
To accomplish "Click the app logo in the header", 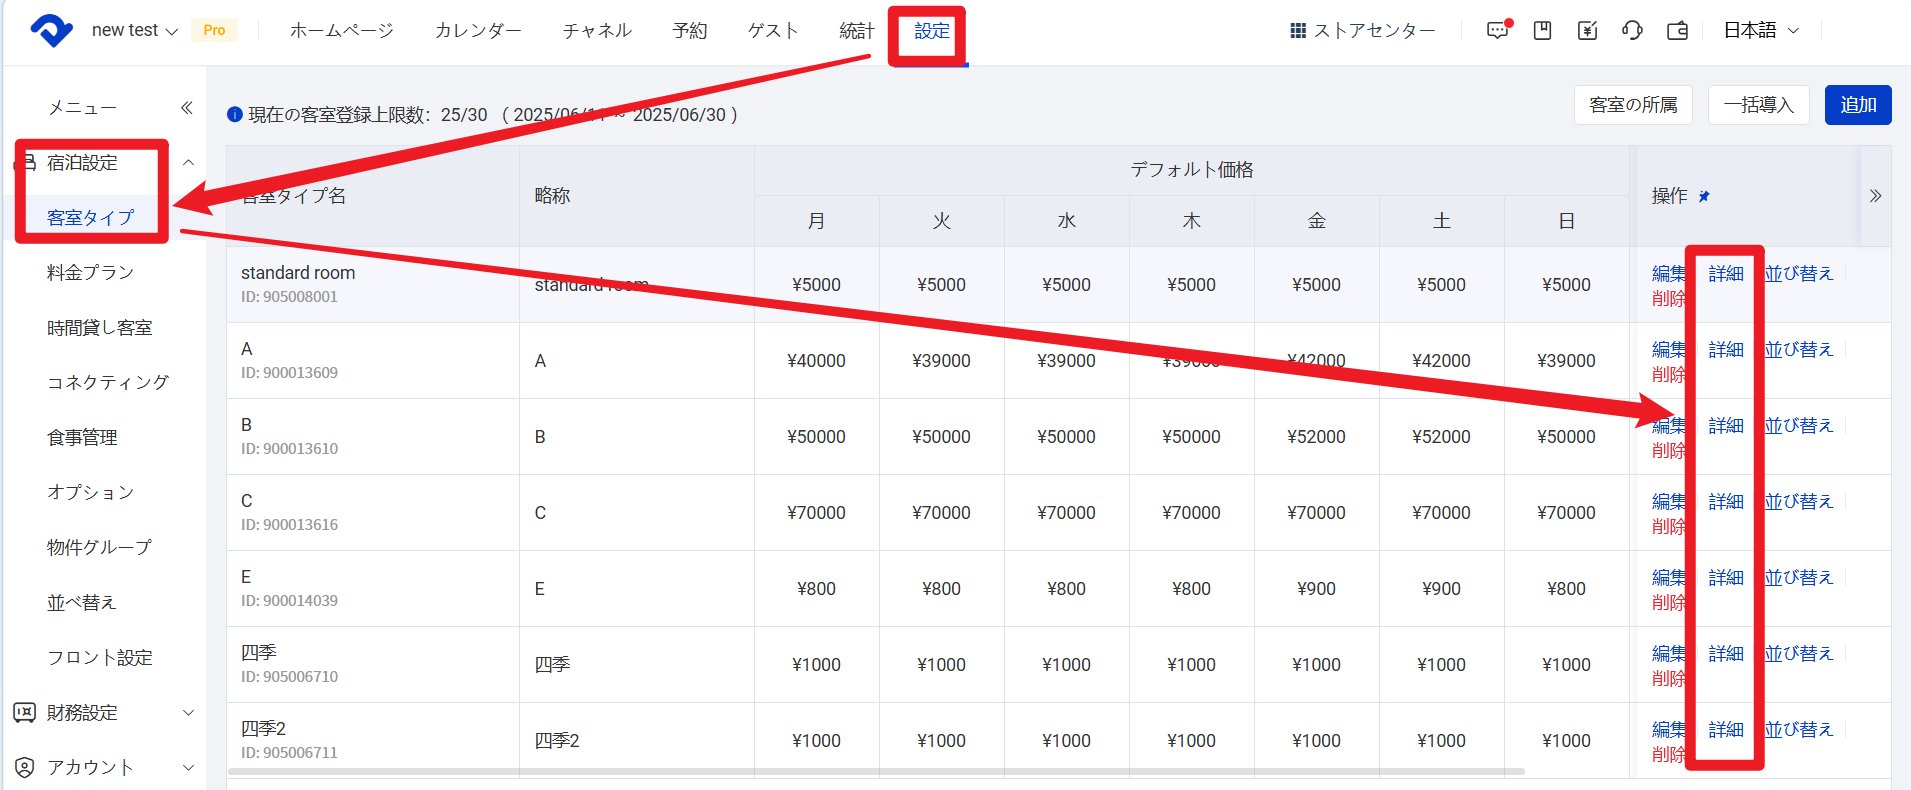I will click(51, 30).
